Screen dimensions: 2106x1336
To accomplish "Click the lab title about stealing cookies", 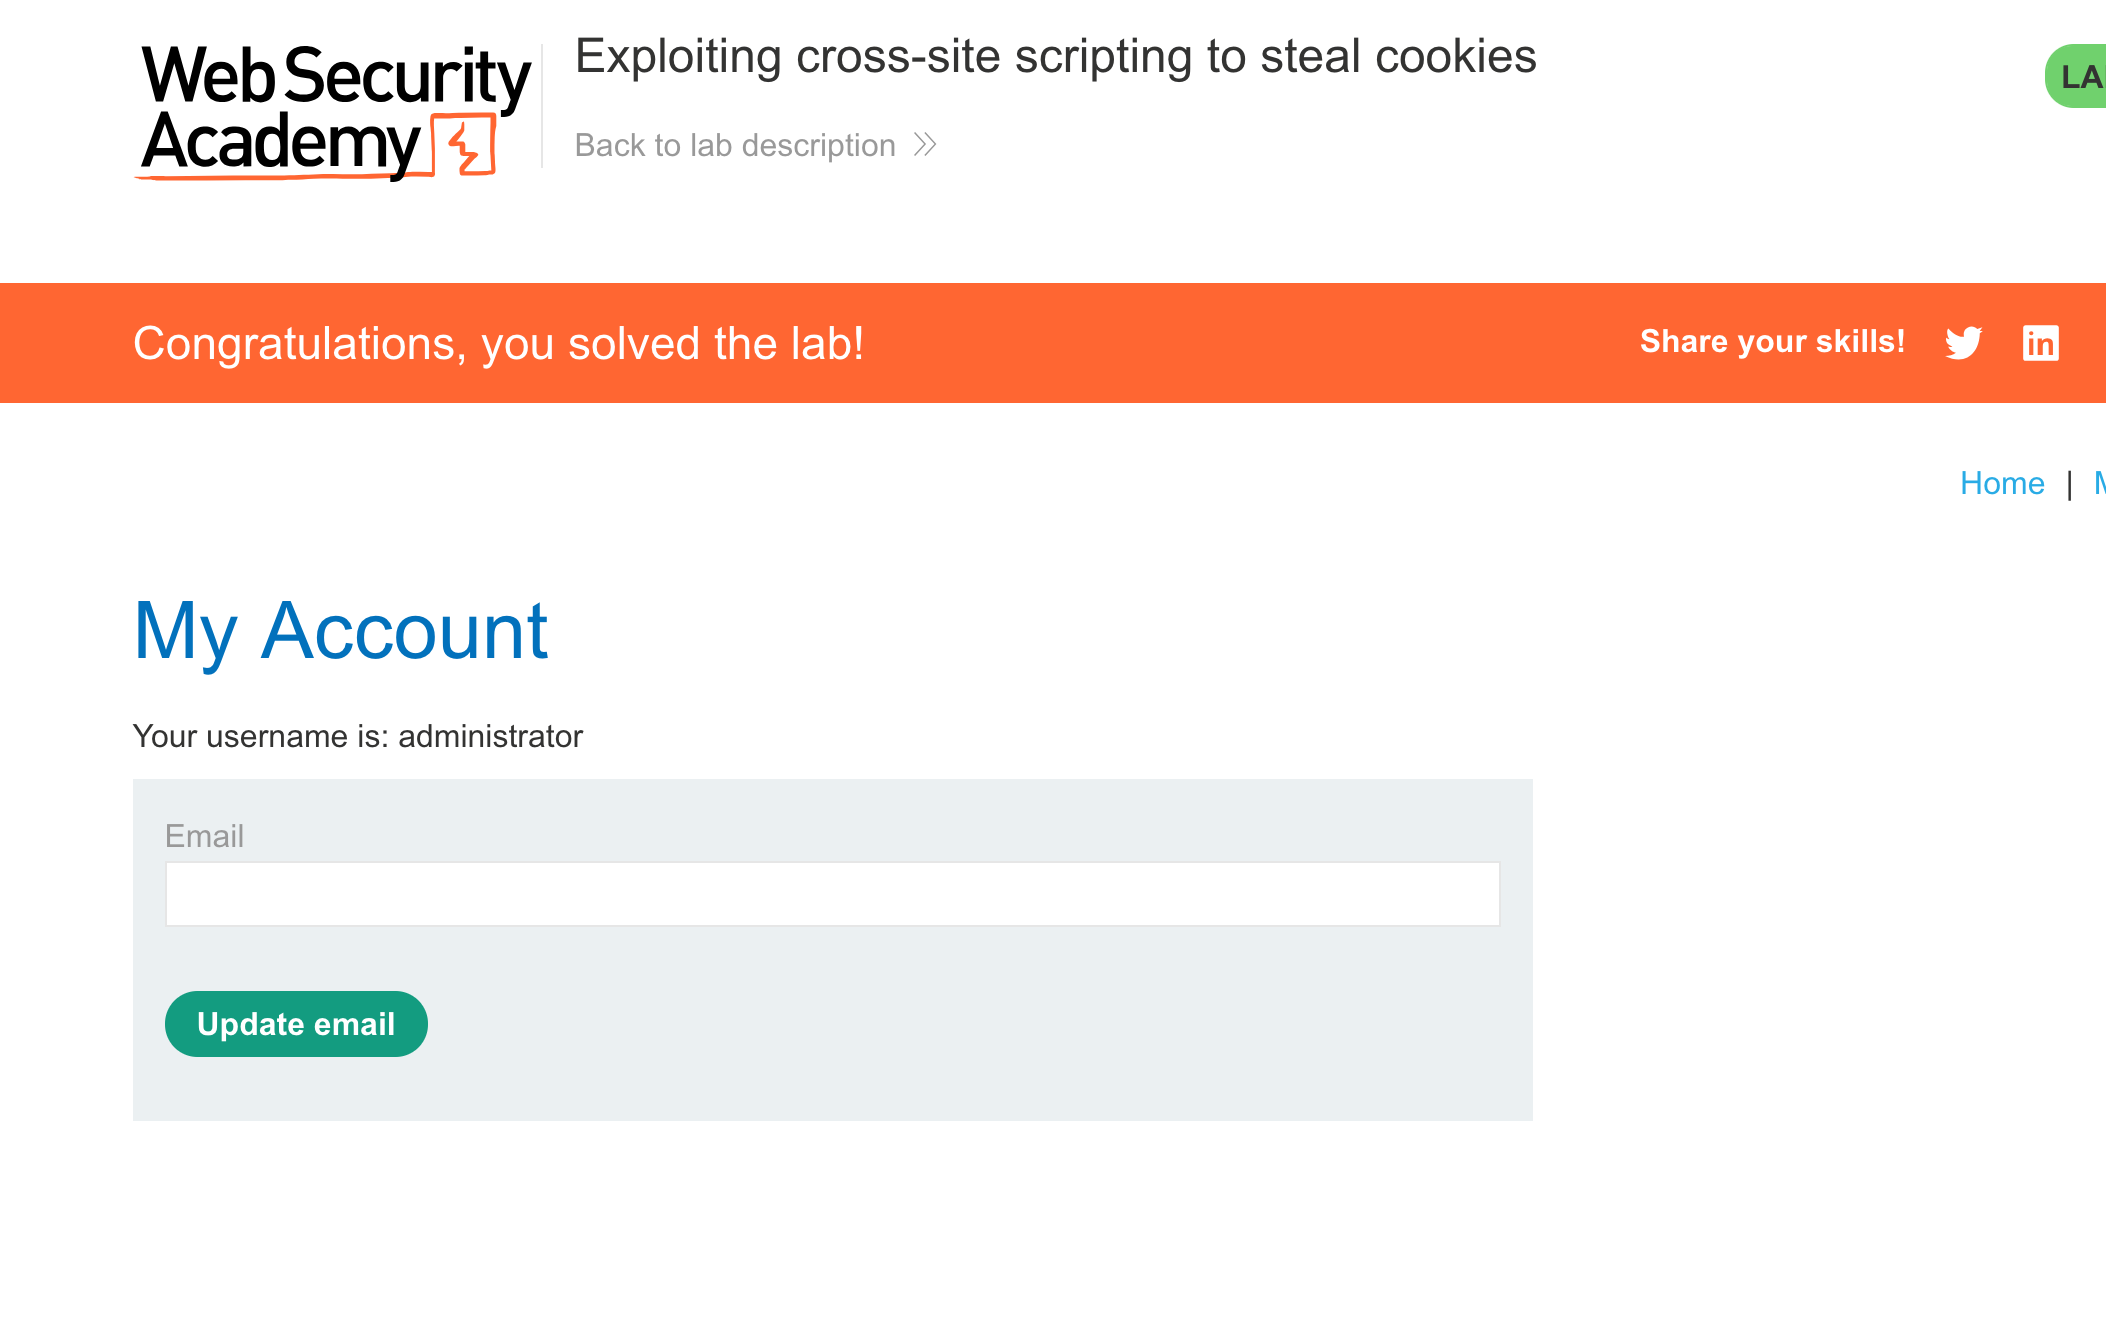I will (x=1055, y=57).
